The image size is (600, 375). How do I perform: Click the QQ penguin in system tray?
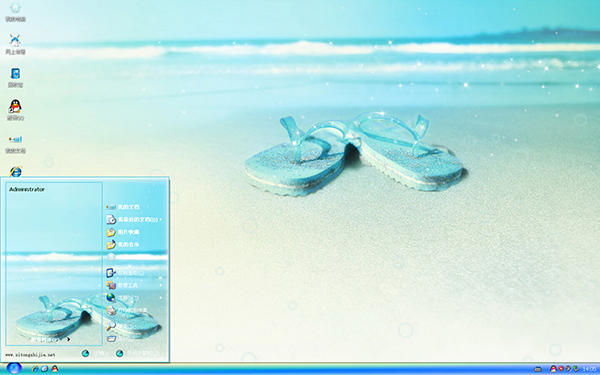coord(553,369)
